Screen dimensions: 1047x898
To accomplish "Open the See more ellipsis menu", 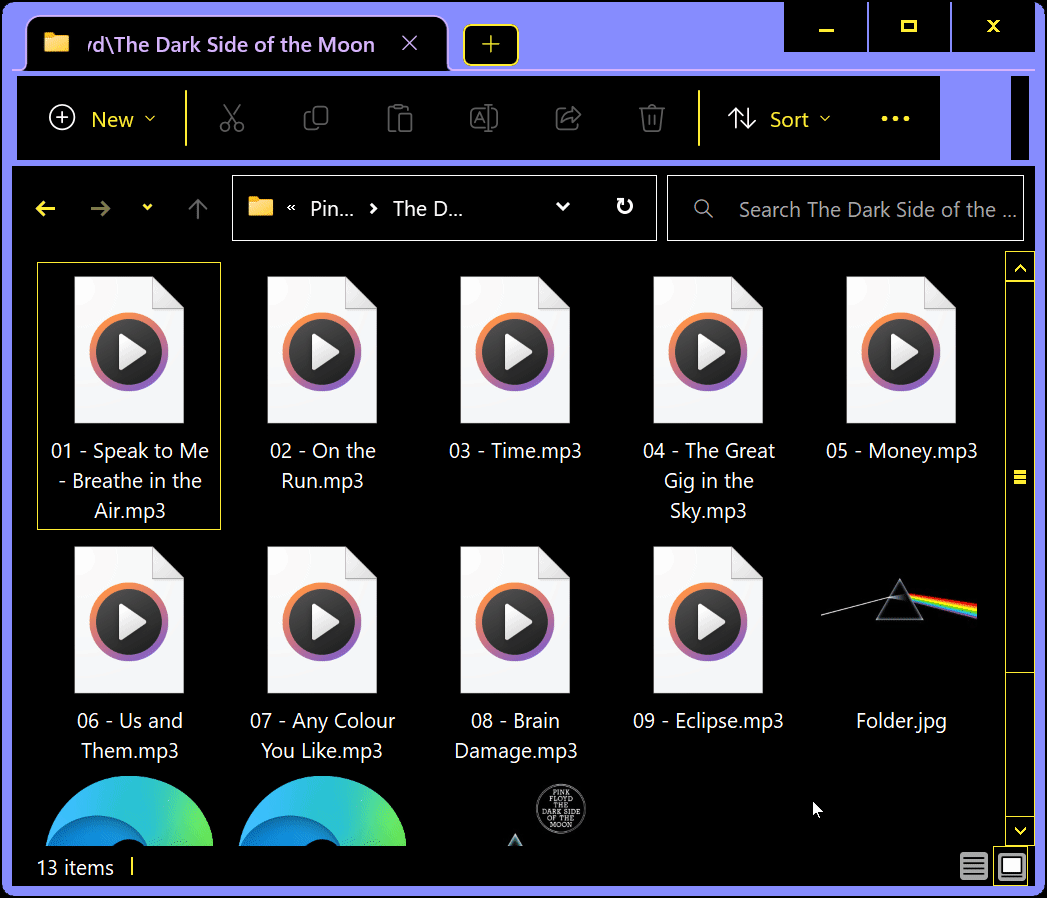I will (x=895, y=119).
